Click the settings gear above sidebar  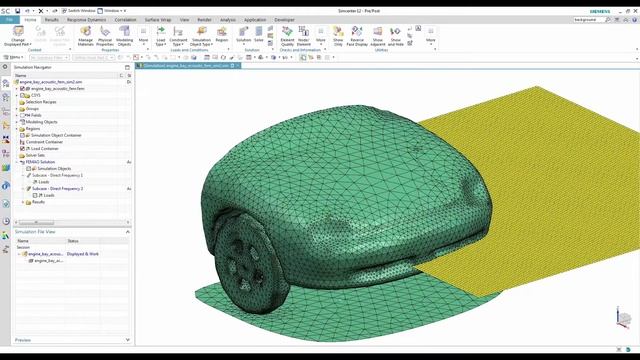tap(5, 67)
